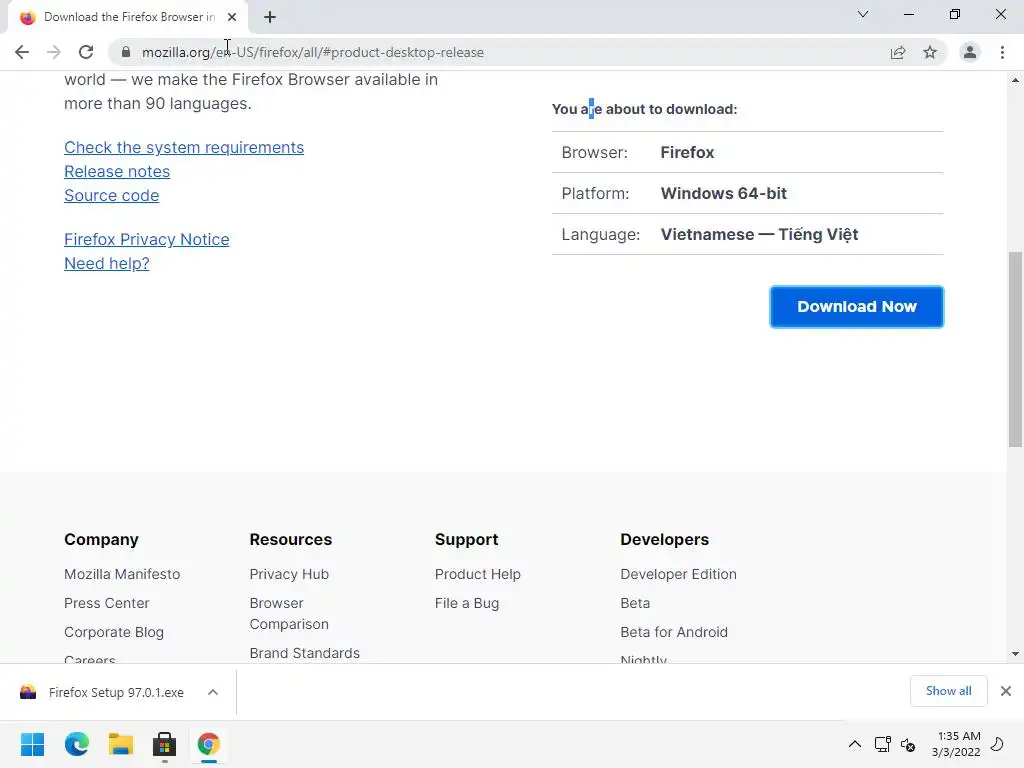Click the notification moon icon in the tray
The width and height of the screenshot is (1024, 768).
click(998, 744)
